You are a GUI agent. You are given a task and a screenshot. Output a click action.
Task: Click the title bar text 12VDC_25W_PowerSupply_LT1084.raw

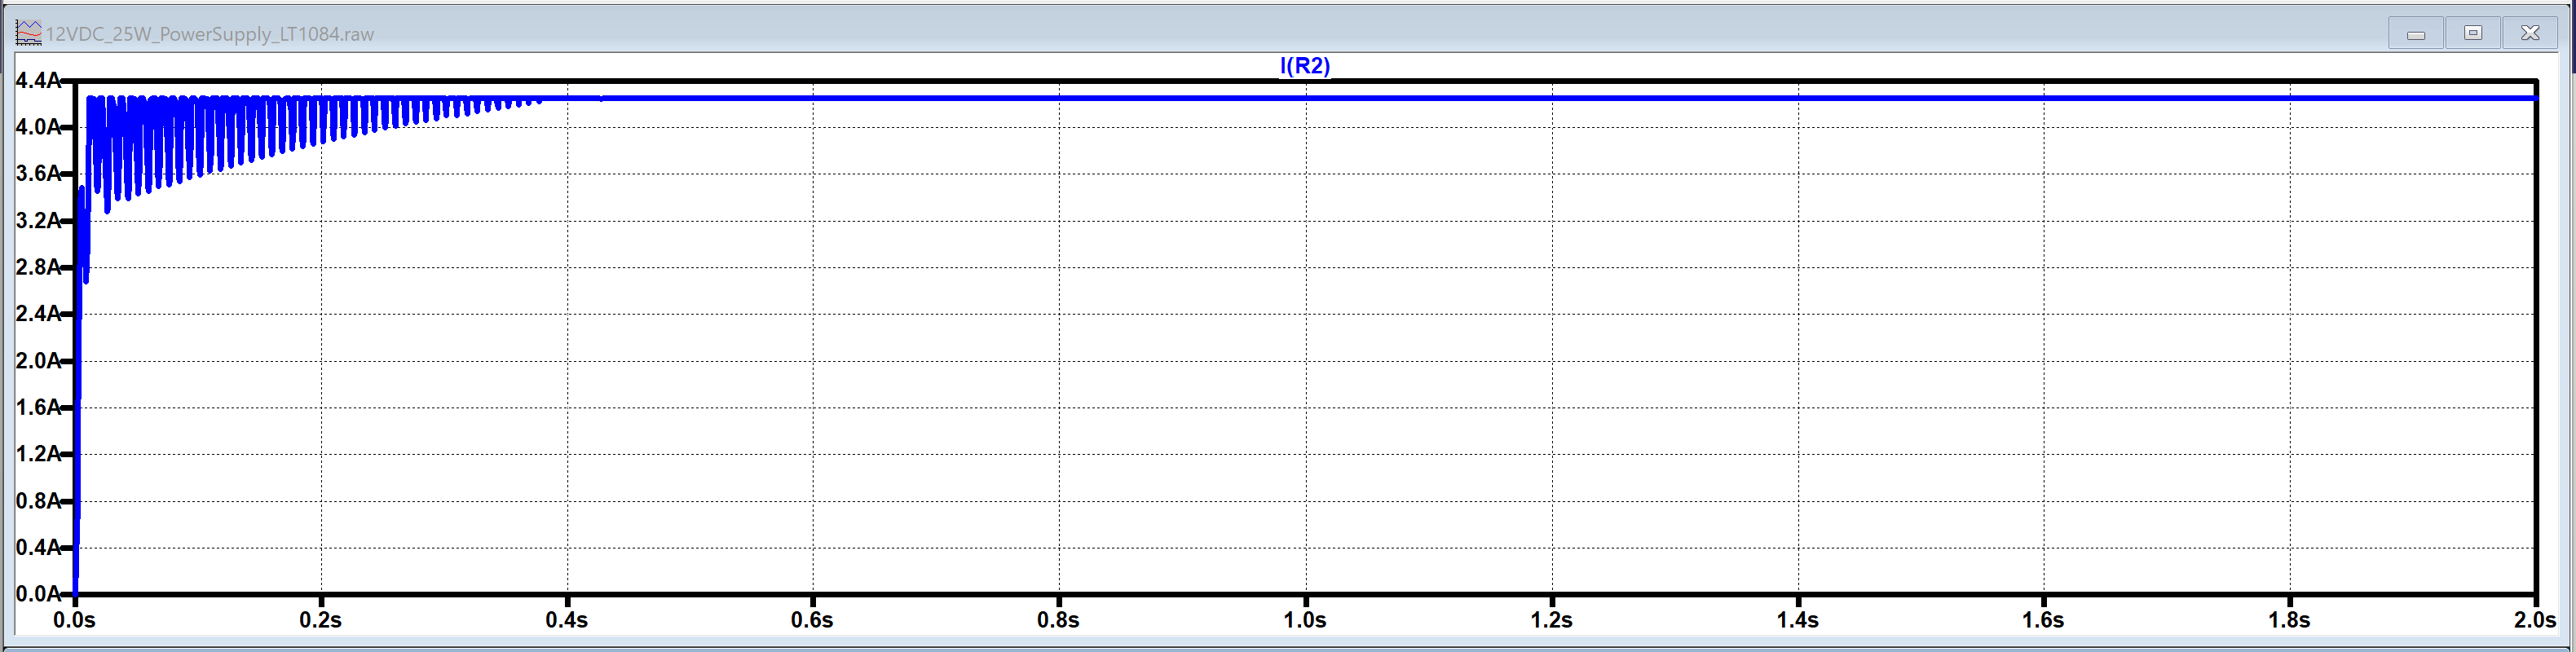(210, 34)
